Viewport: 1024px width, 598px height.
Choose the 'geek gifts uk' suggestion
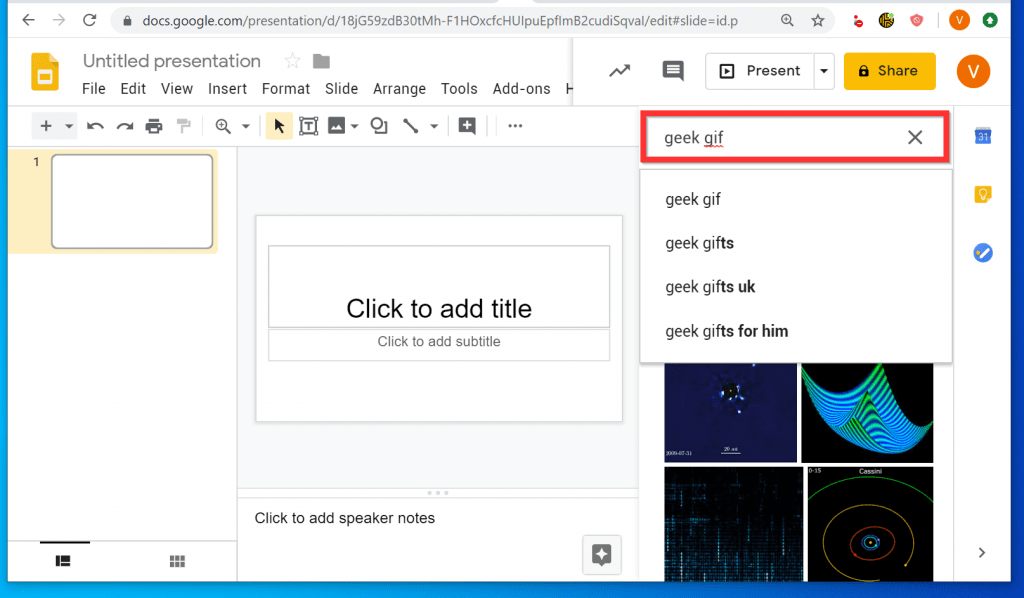710,287
